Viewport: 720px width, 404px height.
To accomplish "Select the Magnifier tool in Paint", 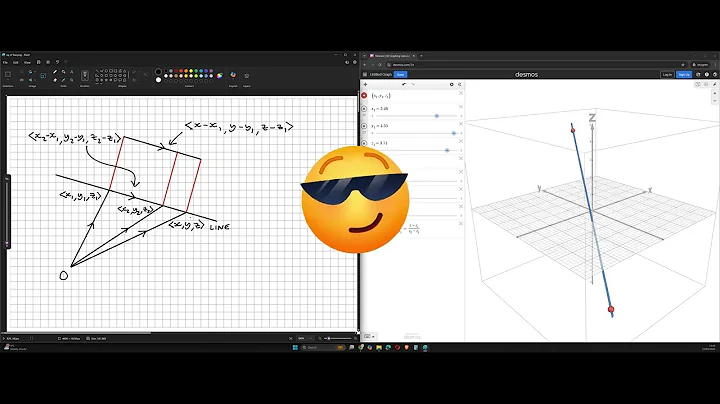I will click(x=72, y=80).
